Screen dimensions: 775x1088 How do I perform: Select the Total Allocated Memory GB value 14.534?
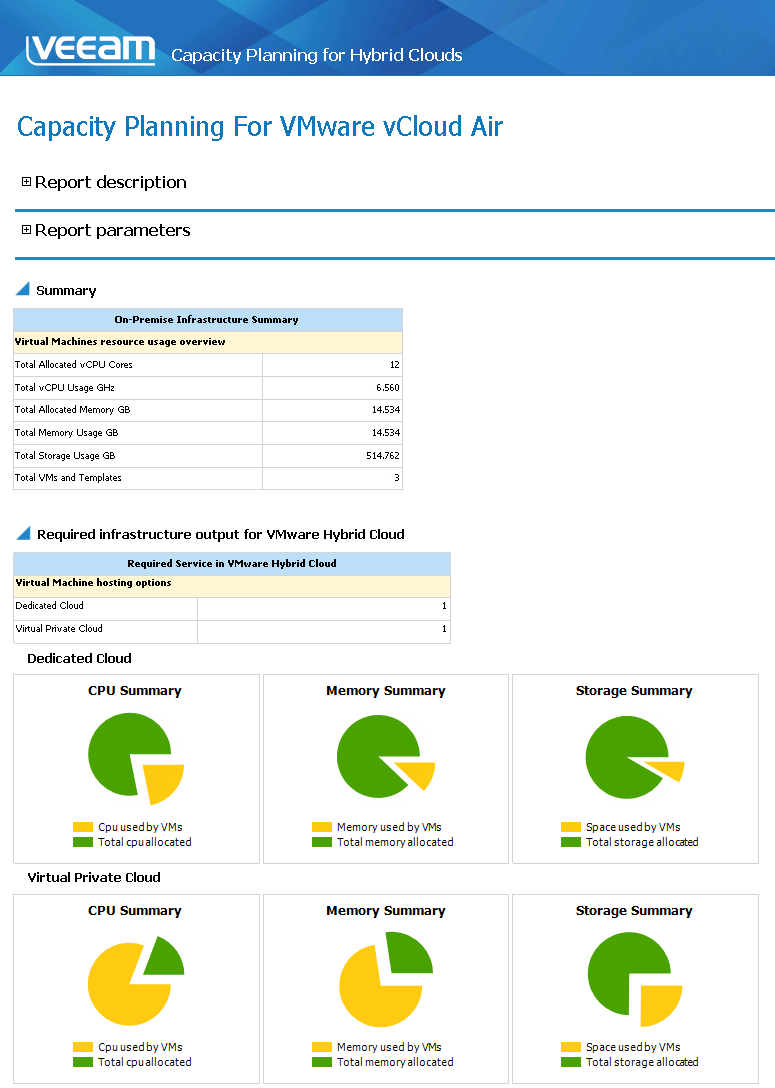(386, 410)
